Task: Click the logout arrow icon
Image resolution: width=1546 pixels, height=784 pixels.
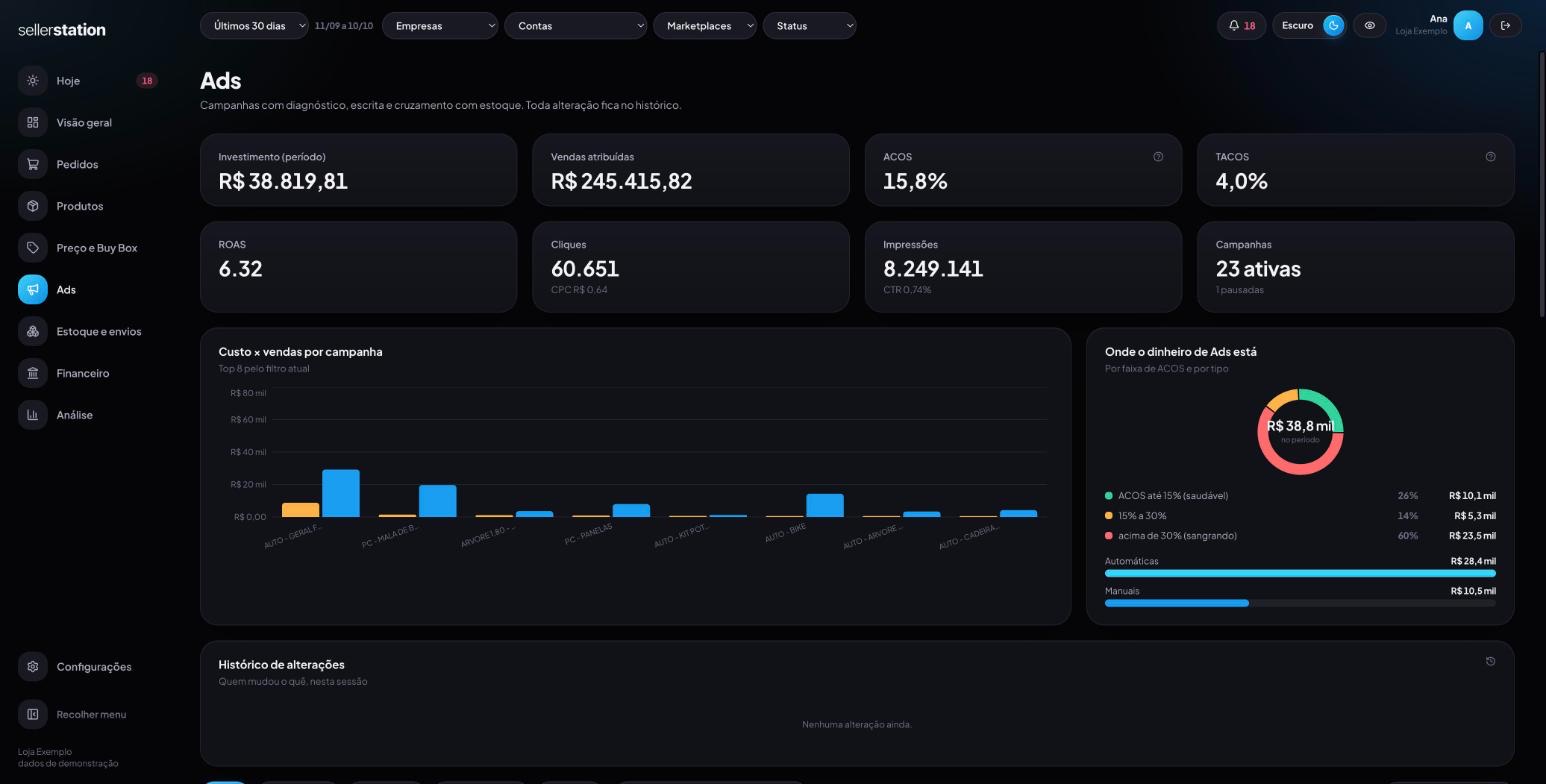Action: (x=1505, y=26)
